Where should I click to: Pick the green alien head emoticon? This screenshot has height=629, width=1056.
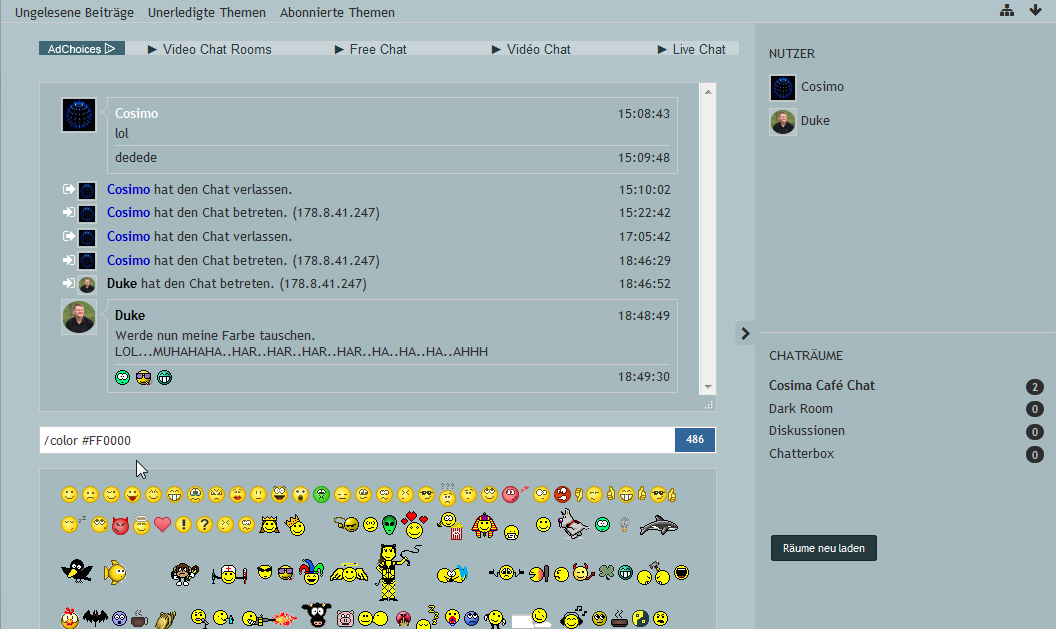[390, 523]
